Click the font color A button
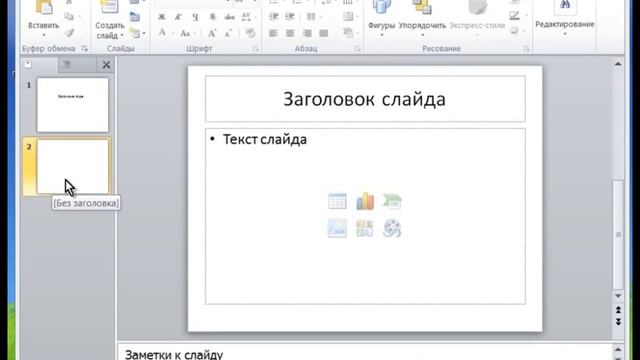This screenshot has height=360, width=640. point(162,33)
